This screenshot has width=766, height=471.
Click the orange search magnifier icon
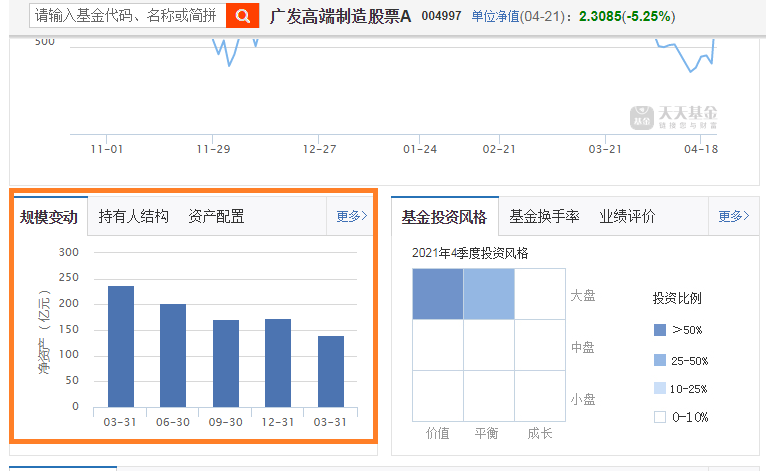click(x=242, y=16)
